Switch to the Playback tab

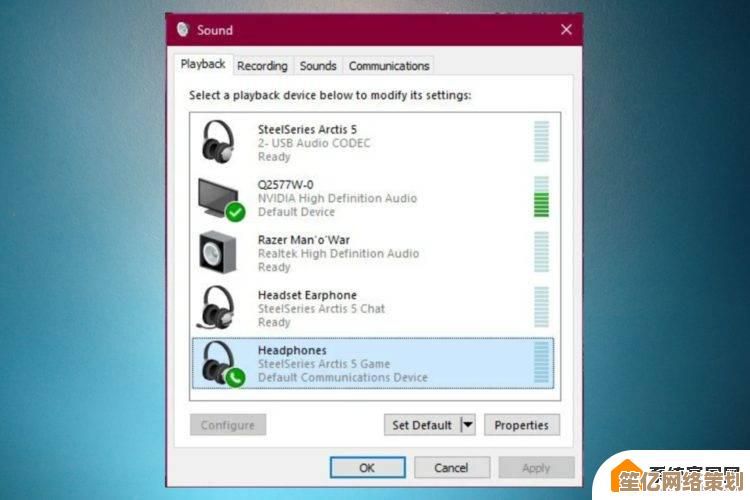[203, 64]
